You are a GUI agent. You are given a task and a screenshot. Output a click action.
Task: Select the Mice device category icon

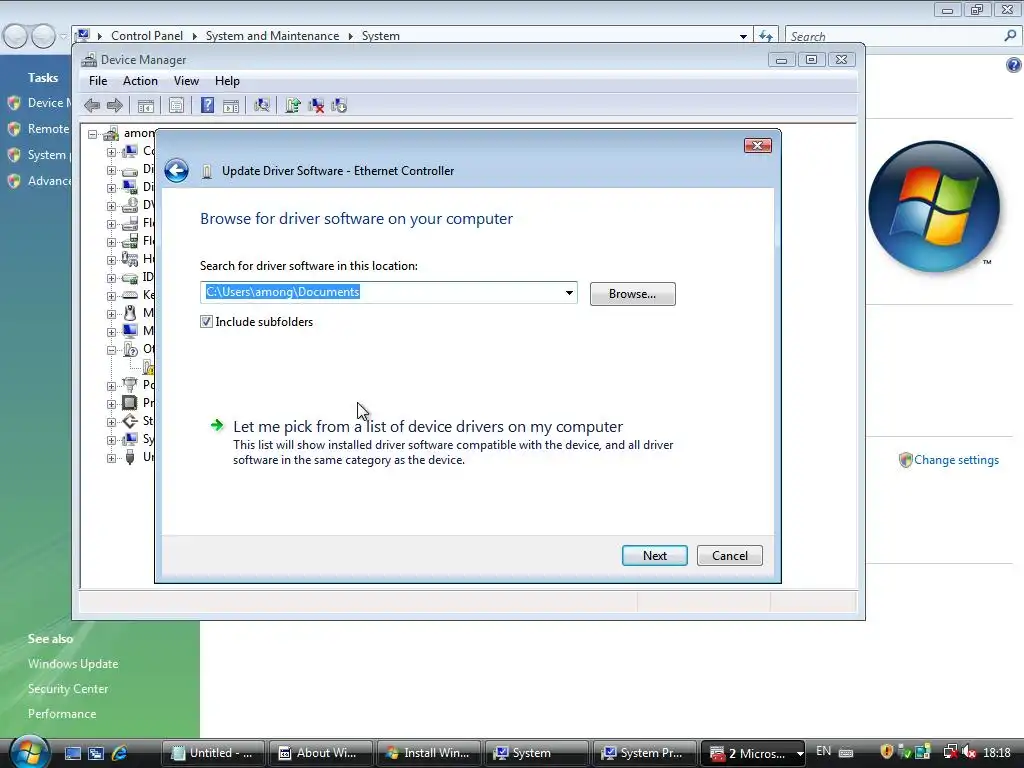130,313
